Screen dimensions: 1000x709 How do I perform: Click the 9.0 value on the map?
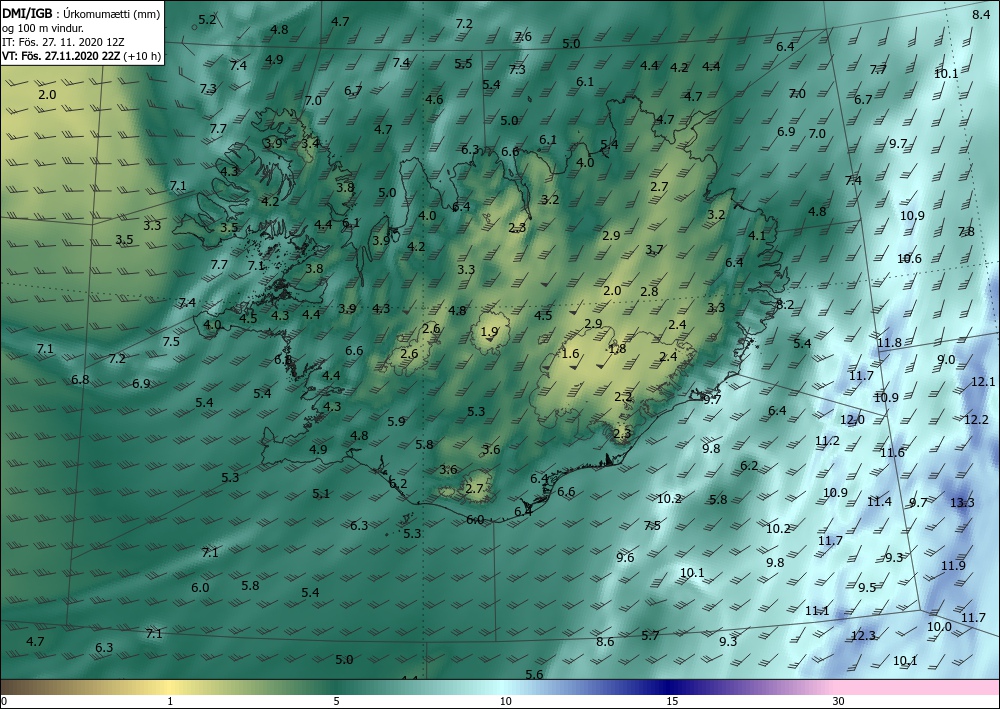(946, 360)
